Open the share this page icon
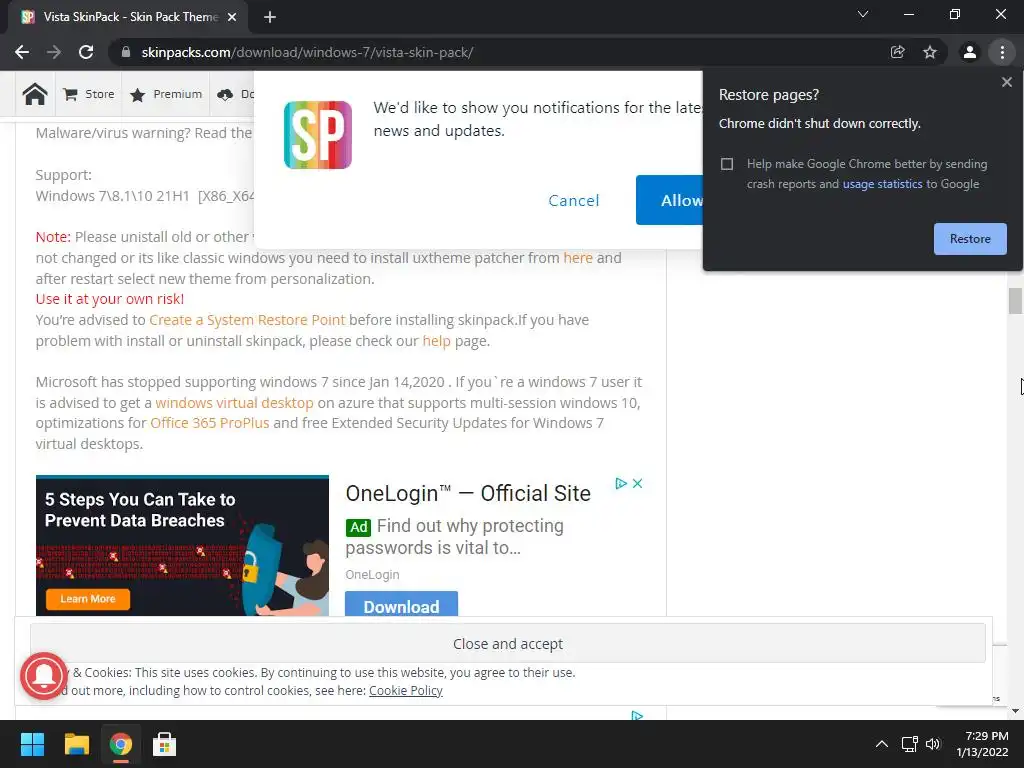1024x768 pixels. click(898, 52)
